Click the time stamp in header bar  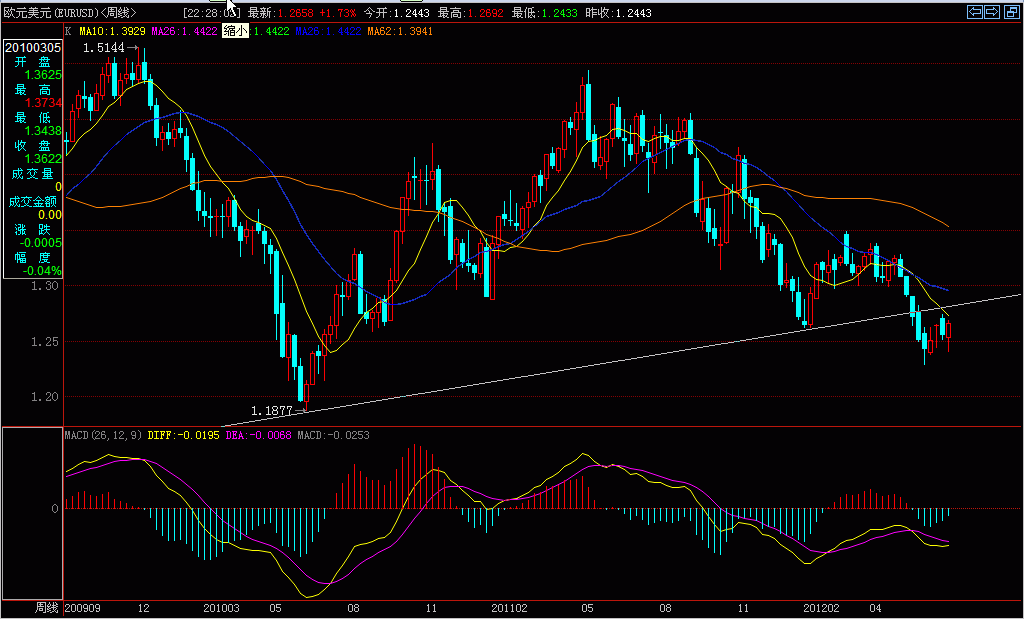[x=212, y=12]
